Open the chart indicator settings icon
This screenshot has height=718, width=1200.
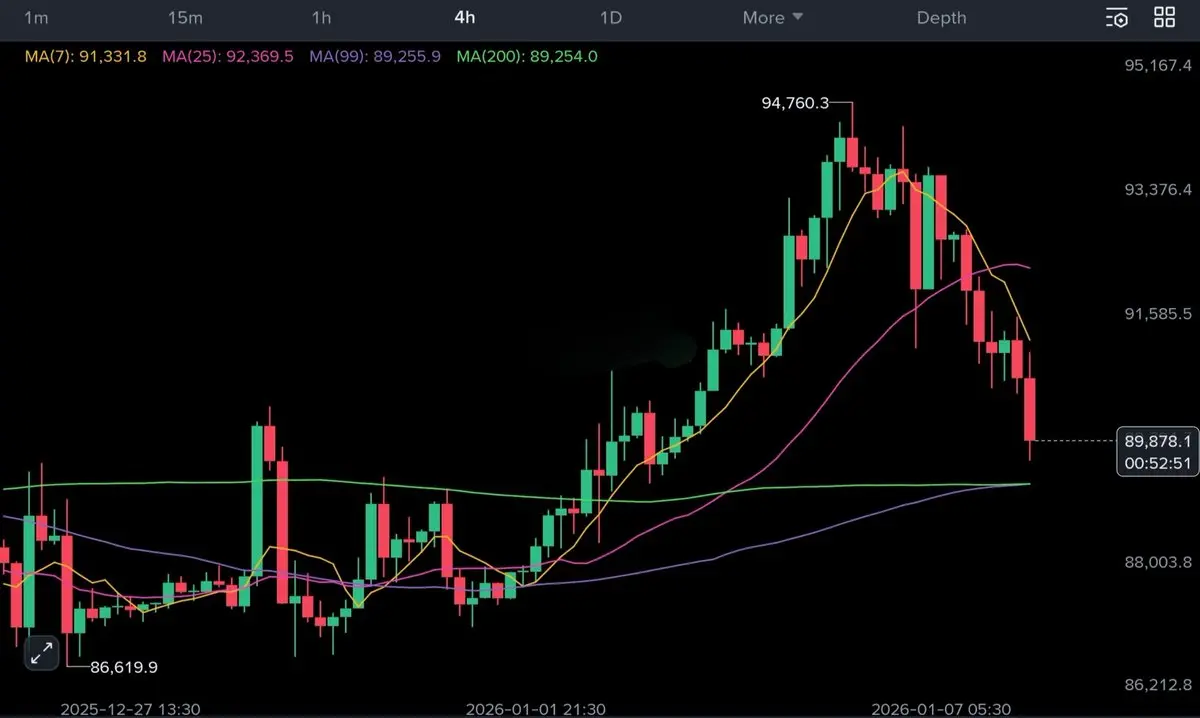coord(1117,17)
